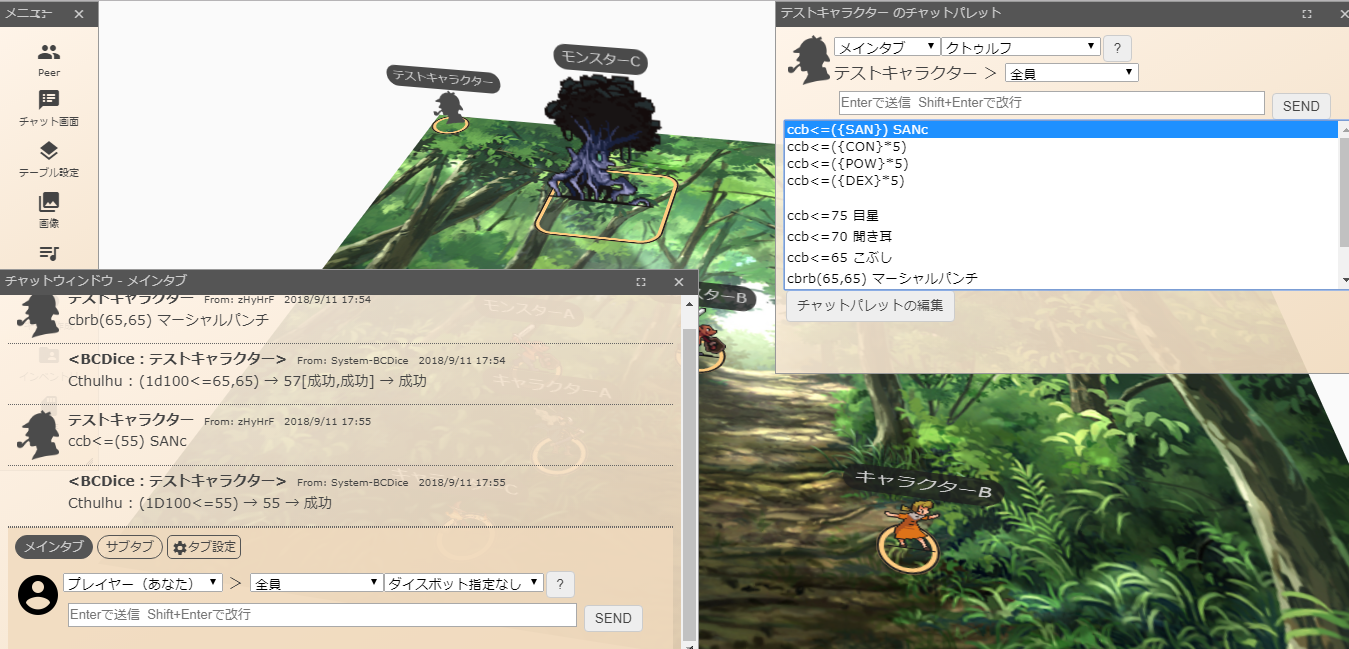Click BCDice result 57[成功,成功] message
Viewport: 1349px width, 649px height.
click(247, 381)
